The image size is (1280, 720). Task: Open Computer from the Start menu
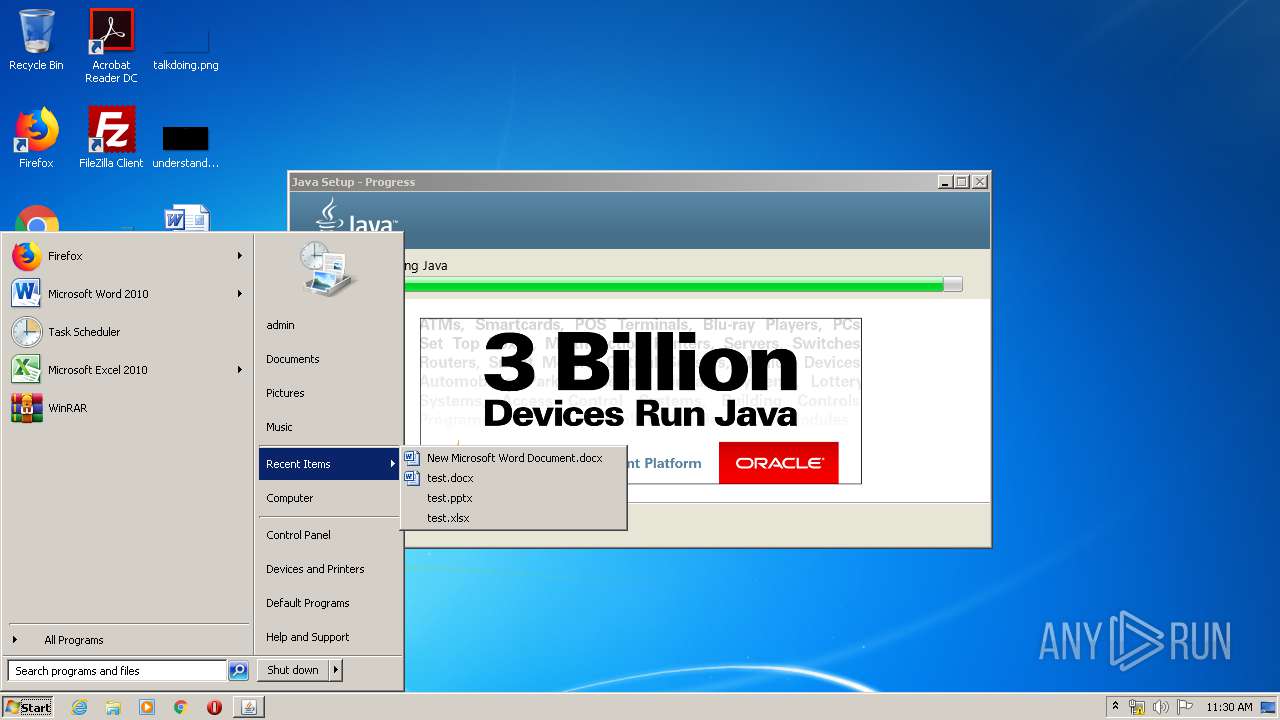[x=329, y=498]
